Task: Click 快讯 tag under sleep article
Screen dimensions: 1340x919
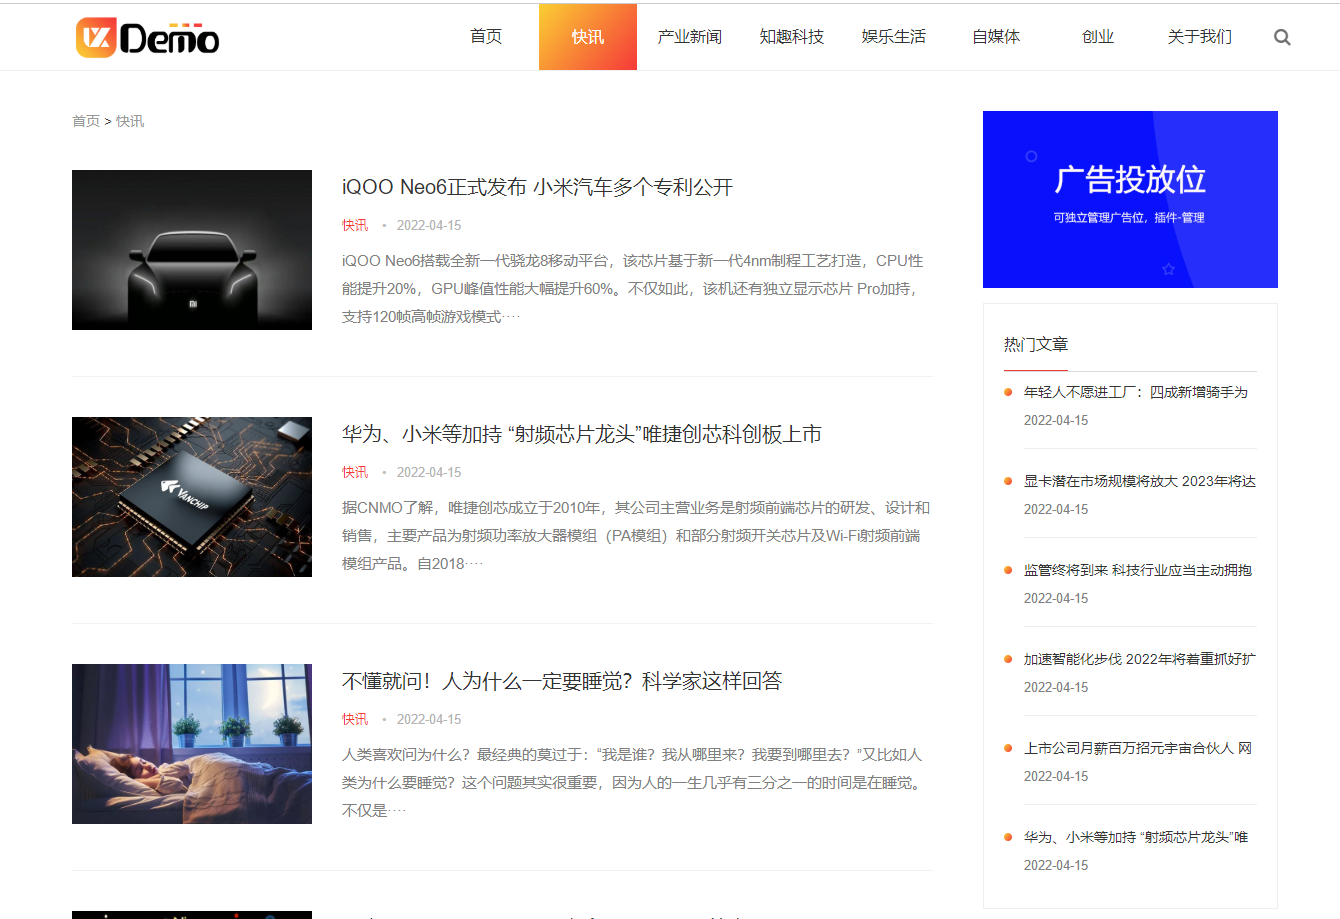Action: point(355,719)
